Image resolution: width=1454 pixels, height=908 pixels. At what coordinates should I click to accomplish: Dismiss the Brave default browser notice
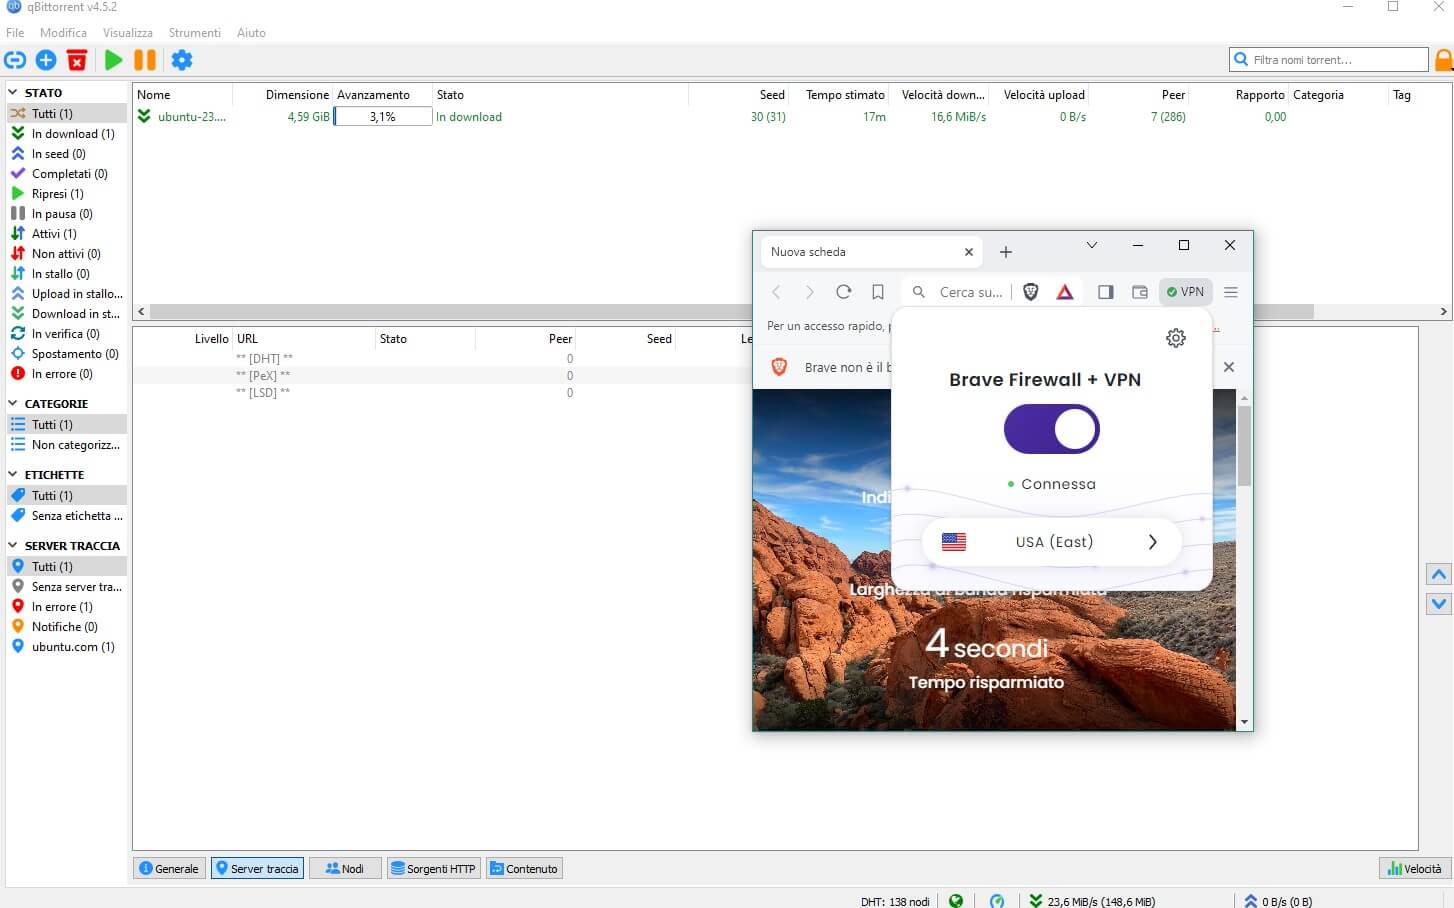tap(1229, 367)
